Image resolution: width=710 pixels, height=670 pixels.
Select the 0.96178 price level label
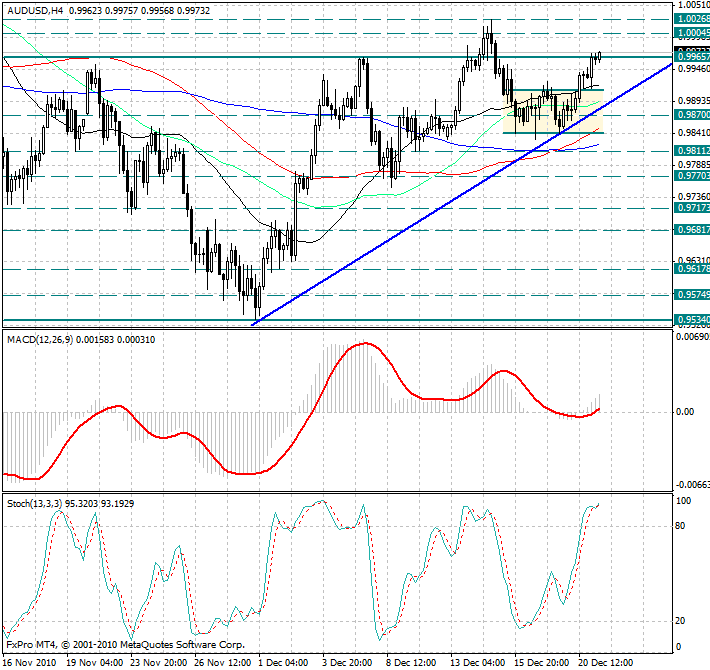coord(692,269)
